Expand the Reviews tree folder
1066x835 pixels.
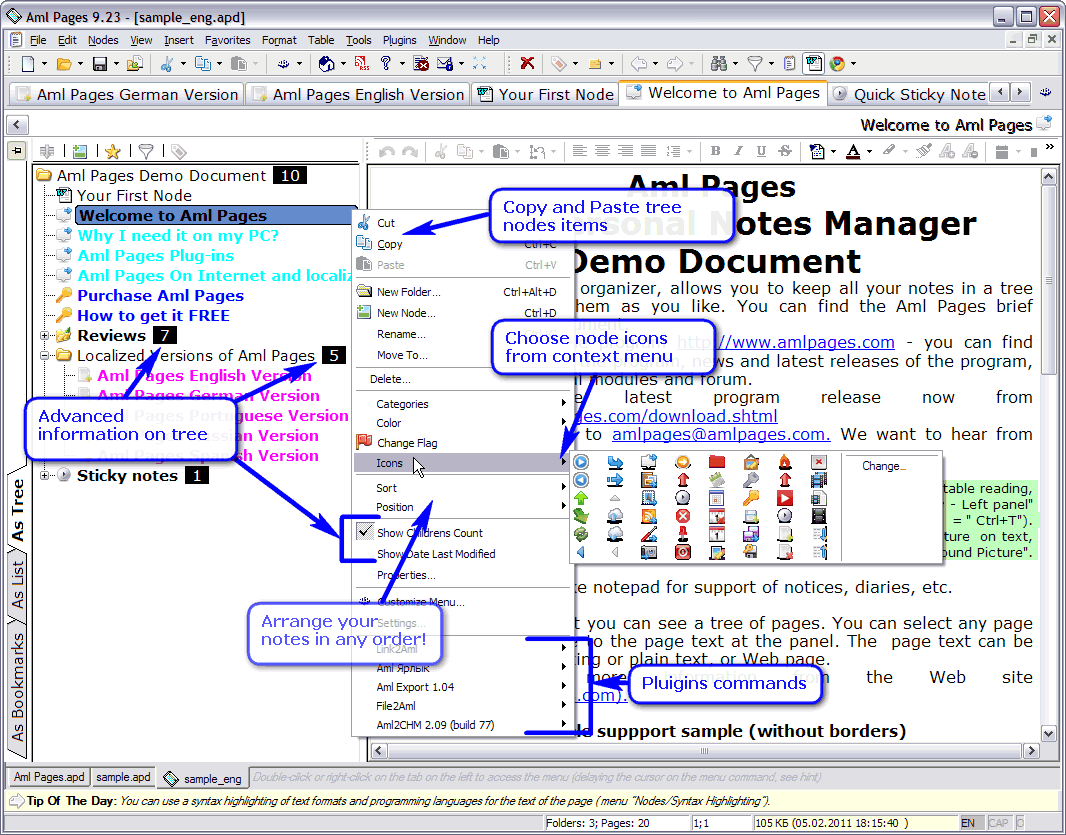[45, 336]
